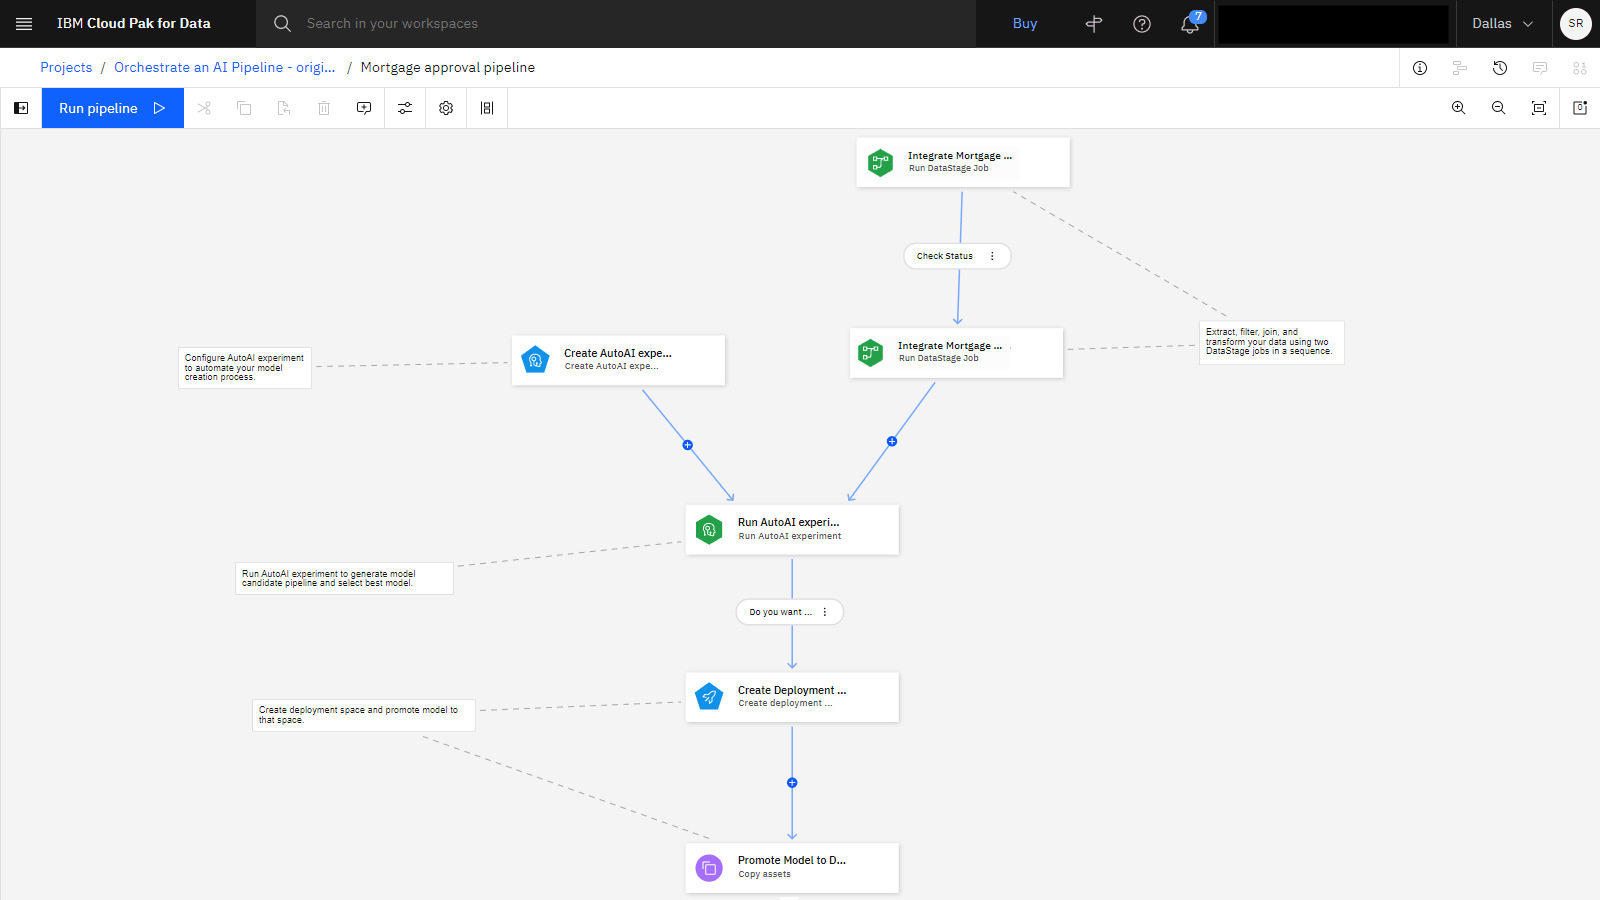Screen dimensions: 1600x900
Task: Open the Orchestrate an AI Pipeline breadcrumb
Action: click(x=225, y=67)
